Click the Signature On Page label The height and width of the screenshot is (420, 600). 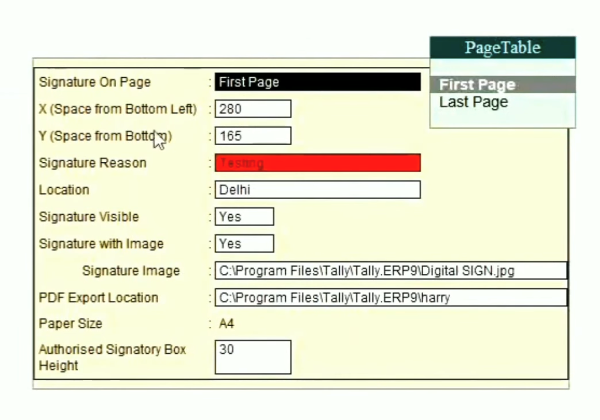[x=94, y=82]
